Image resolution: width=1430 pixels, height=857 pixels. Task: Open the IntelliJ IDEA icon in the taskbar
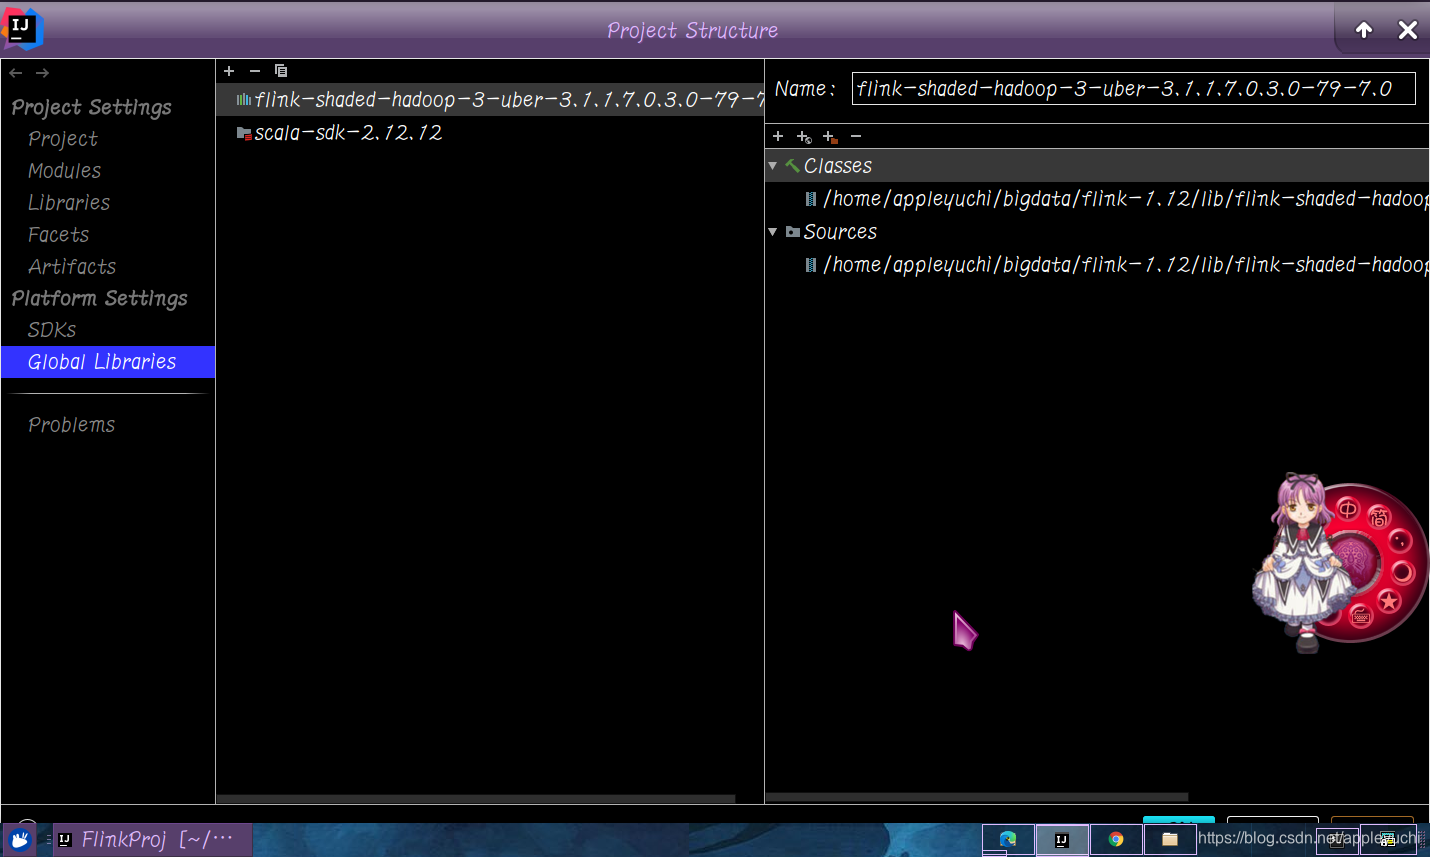(x=1062, y=839)
